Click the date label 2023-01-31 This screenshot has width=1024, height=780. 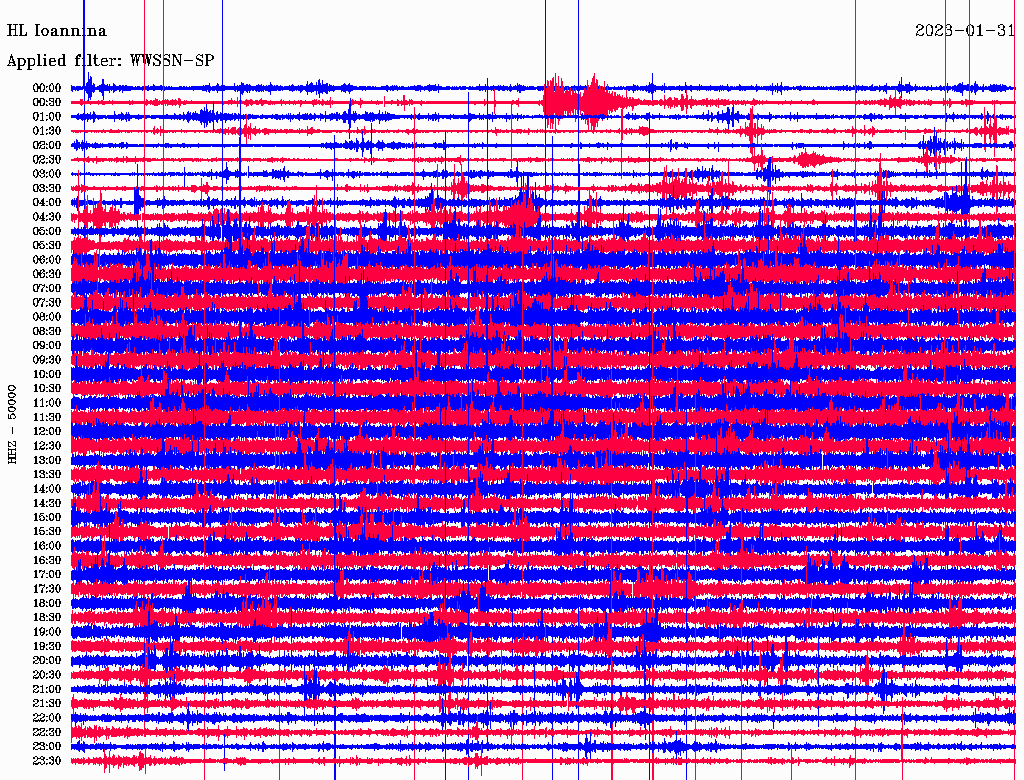point(965,31)
